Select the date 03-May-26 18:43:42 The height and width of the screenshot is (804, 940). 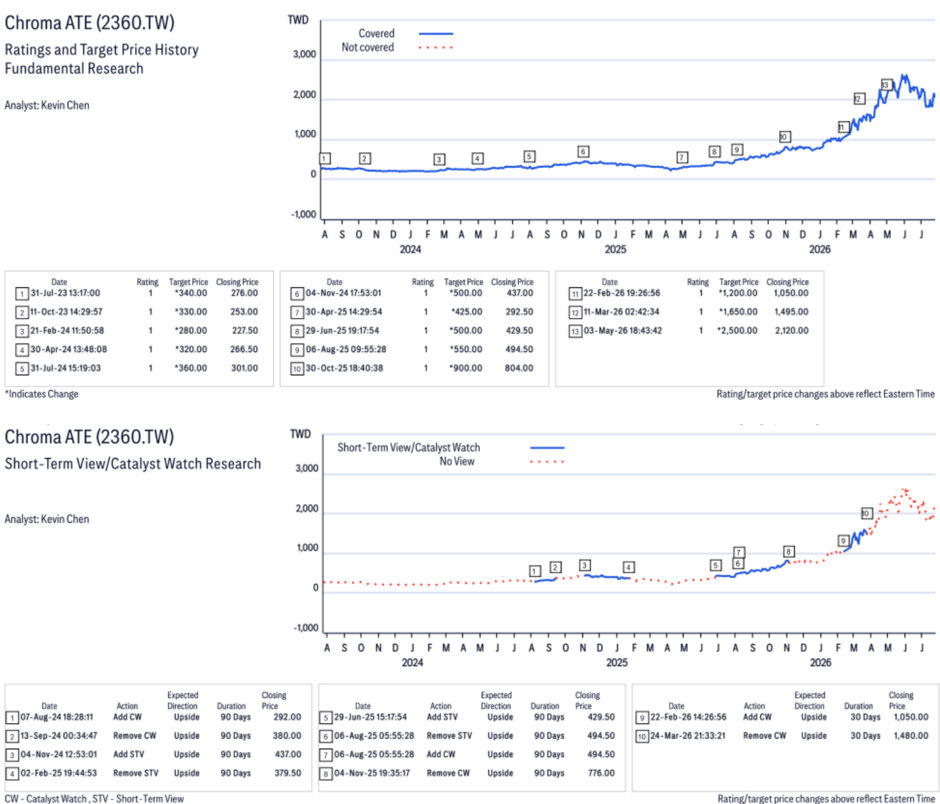[623, 330]
